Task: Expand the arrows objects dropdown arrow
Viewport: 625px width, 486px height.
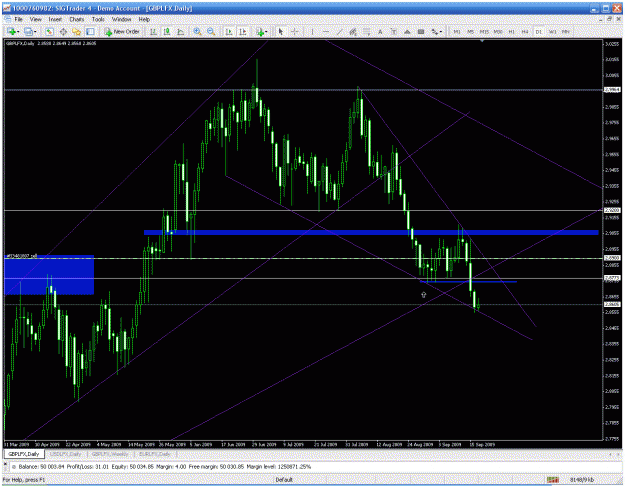Action: point(441,32)
